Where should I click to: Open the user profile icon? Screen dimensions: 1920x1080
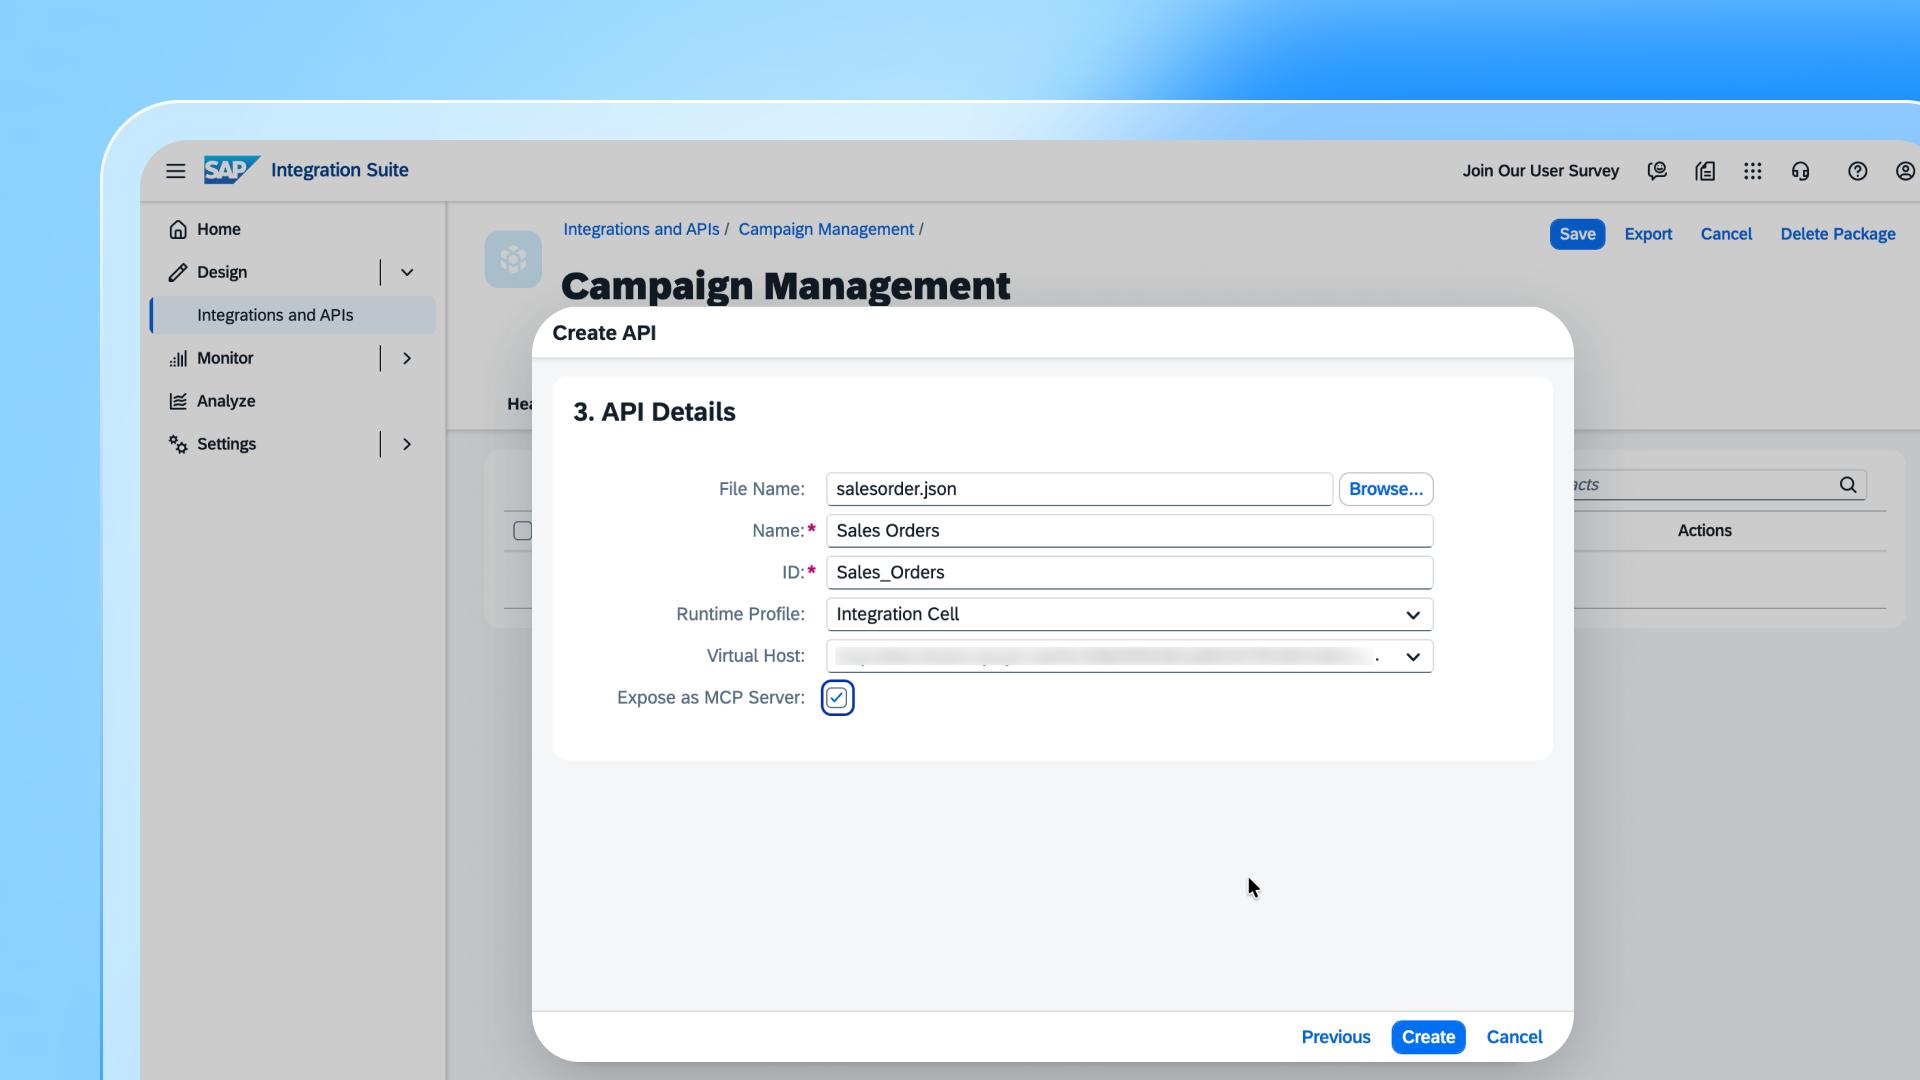1905,171
